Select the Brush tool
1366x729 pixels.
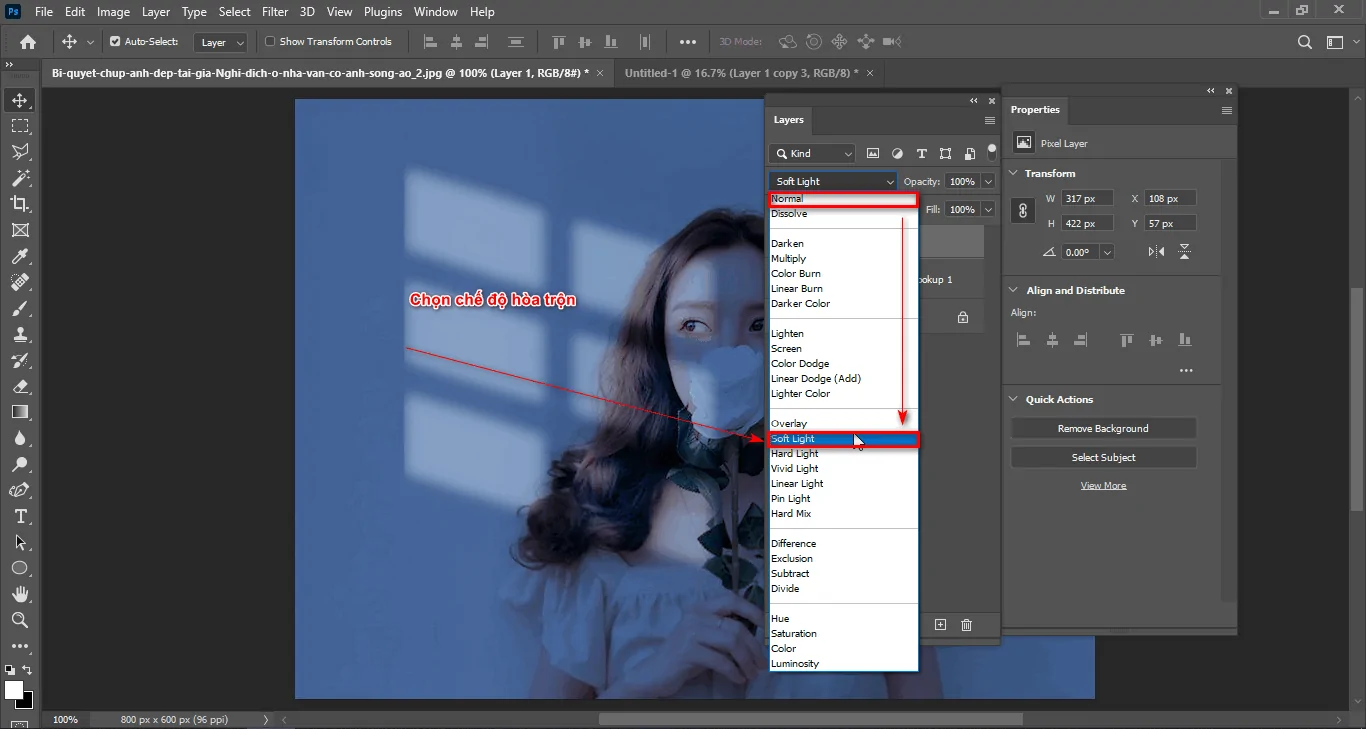pos(20,309)
